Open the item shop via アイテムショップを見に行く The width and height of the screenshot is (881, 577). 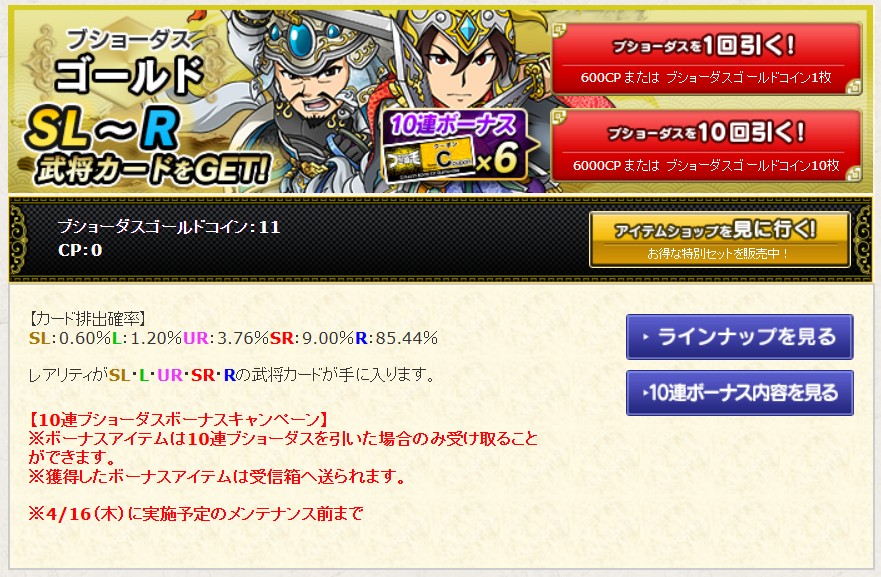click(720, 239)
